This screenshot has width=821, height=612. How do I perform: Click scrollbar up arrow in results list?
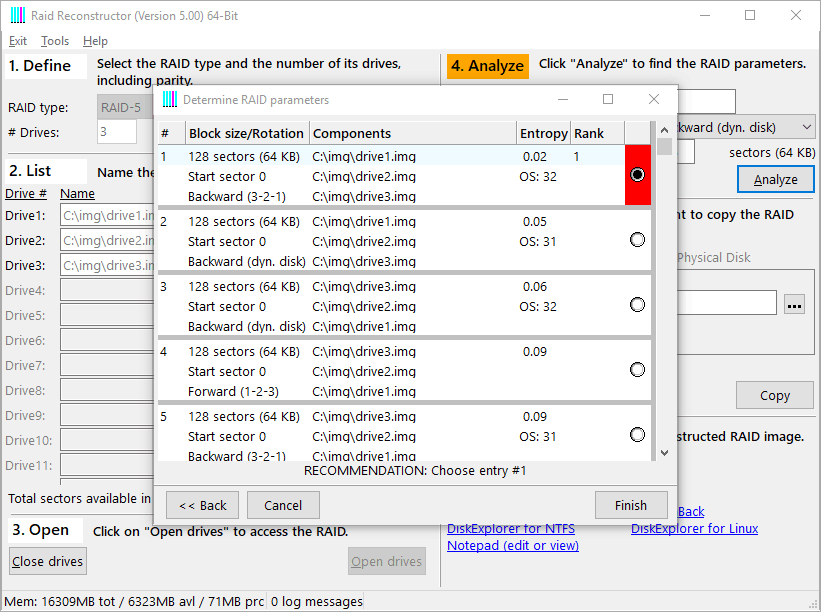pos(665,131)
